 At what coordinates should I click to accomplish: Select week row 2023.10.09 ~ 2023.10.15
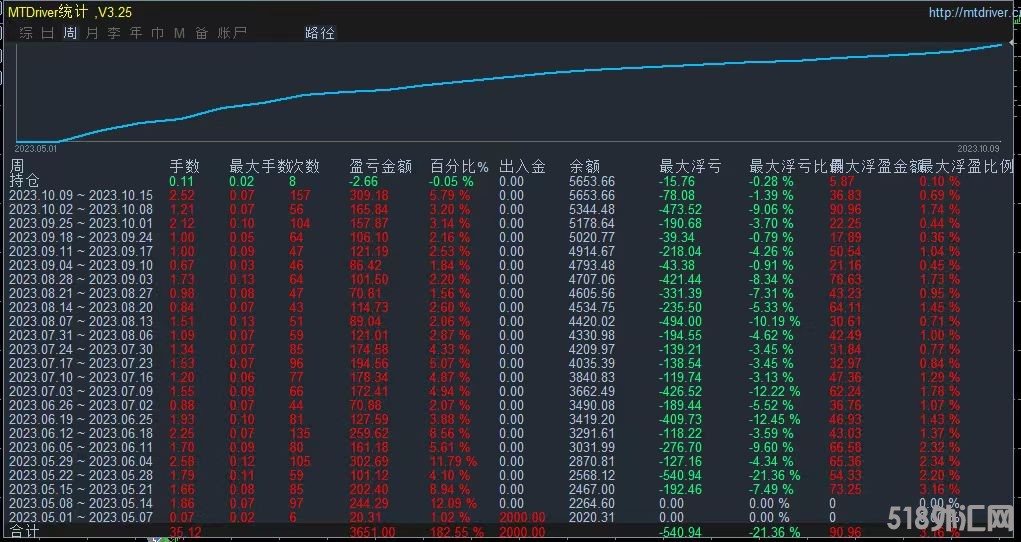[80, 195]
